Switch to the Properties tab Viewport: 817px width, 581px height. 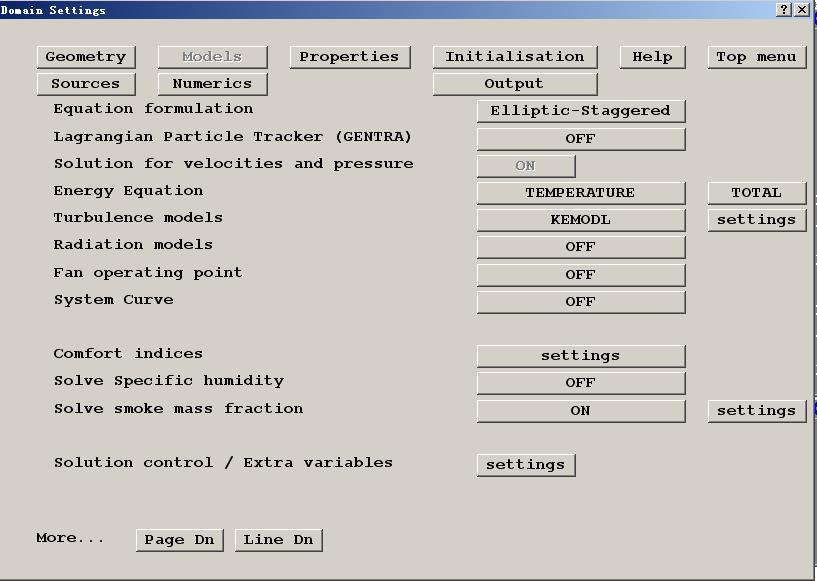349,57
